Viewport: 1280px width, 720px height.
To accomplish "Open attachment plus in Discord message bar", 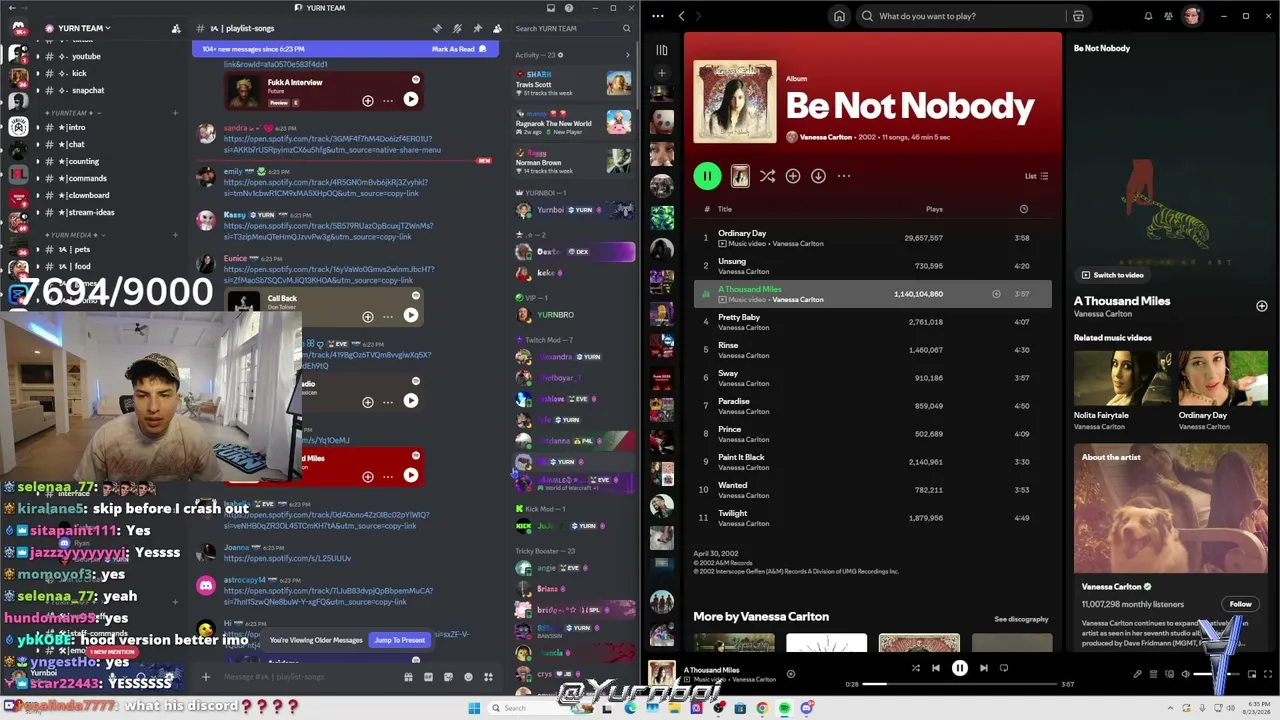I will (x=206, y=677).
